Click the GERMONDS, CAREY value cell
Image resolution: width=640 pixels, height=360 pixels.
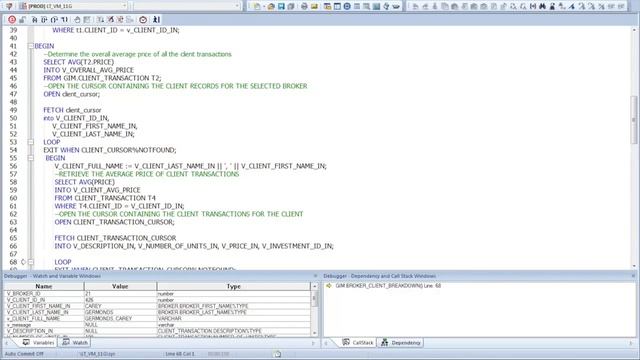tap(120, 318)
